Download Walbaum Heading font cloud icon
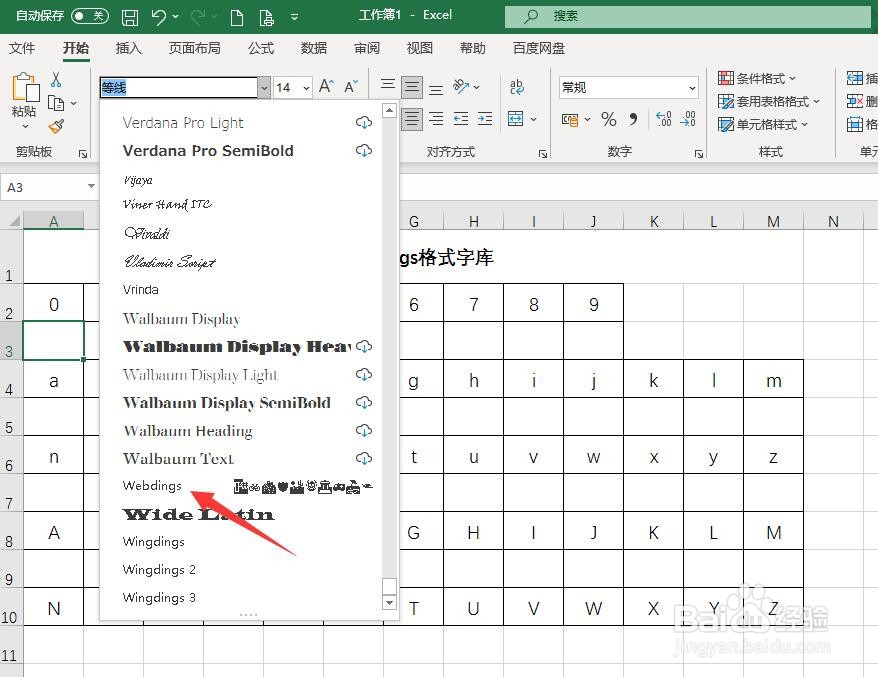This screenshot has height=677, width=878. (x=364, y=430)
